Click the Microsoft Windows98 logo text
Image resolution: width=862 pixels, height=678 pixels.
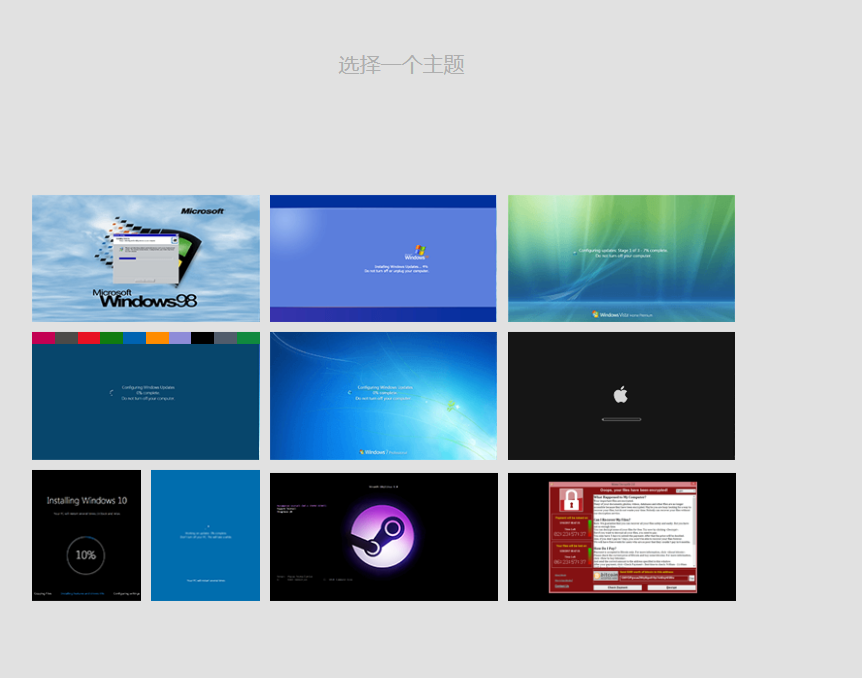[144, 298]
